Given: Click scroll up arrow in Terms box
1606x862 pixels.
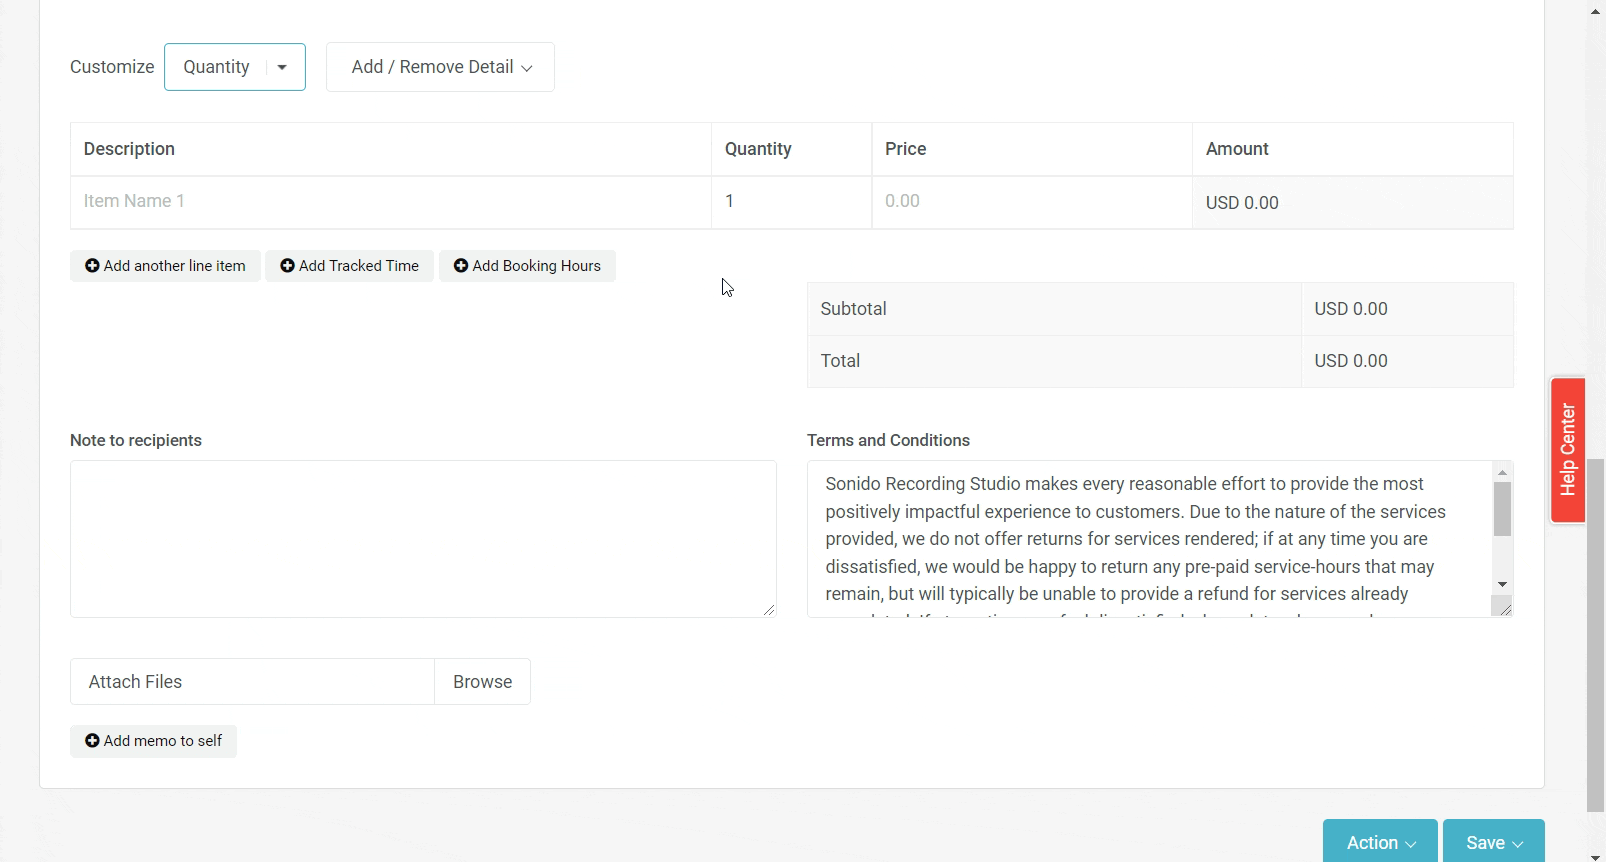Looking at the screenshot, I should 1502,472.
